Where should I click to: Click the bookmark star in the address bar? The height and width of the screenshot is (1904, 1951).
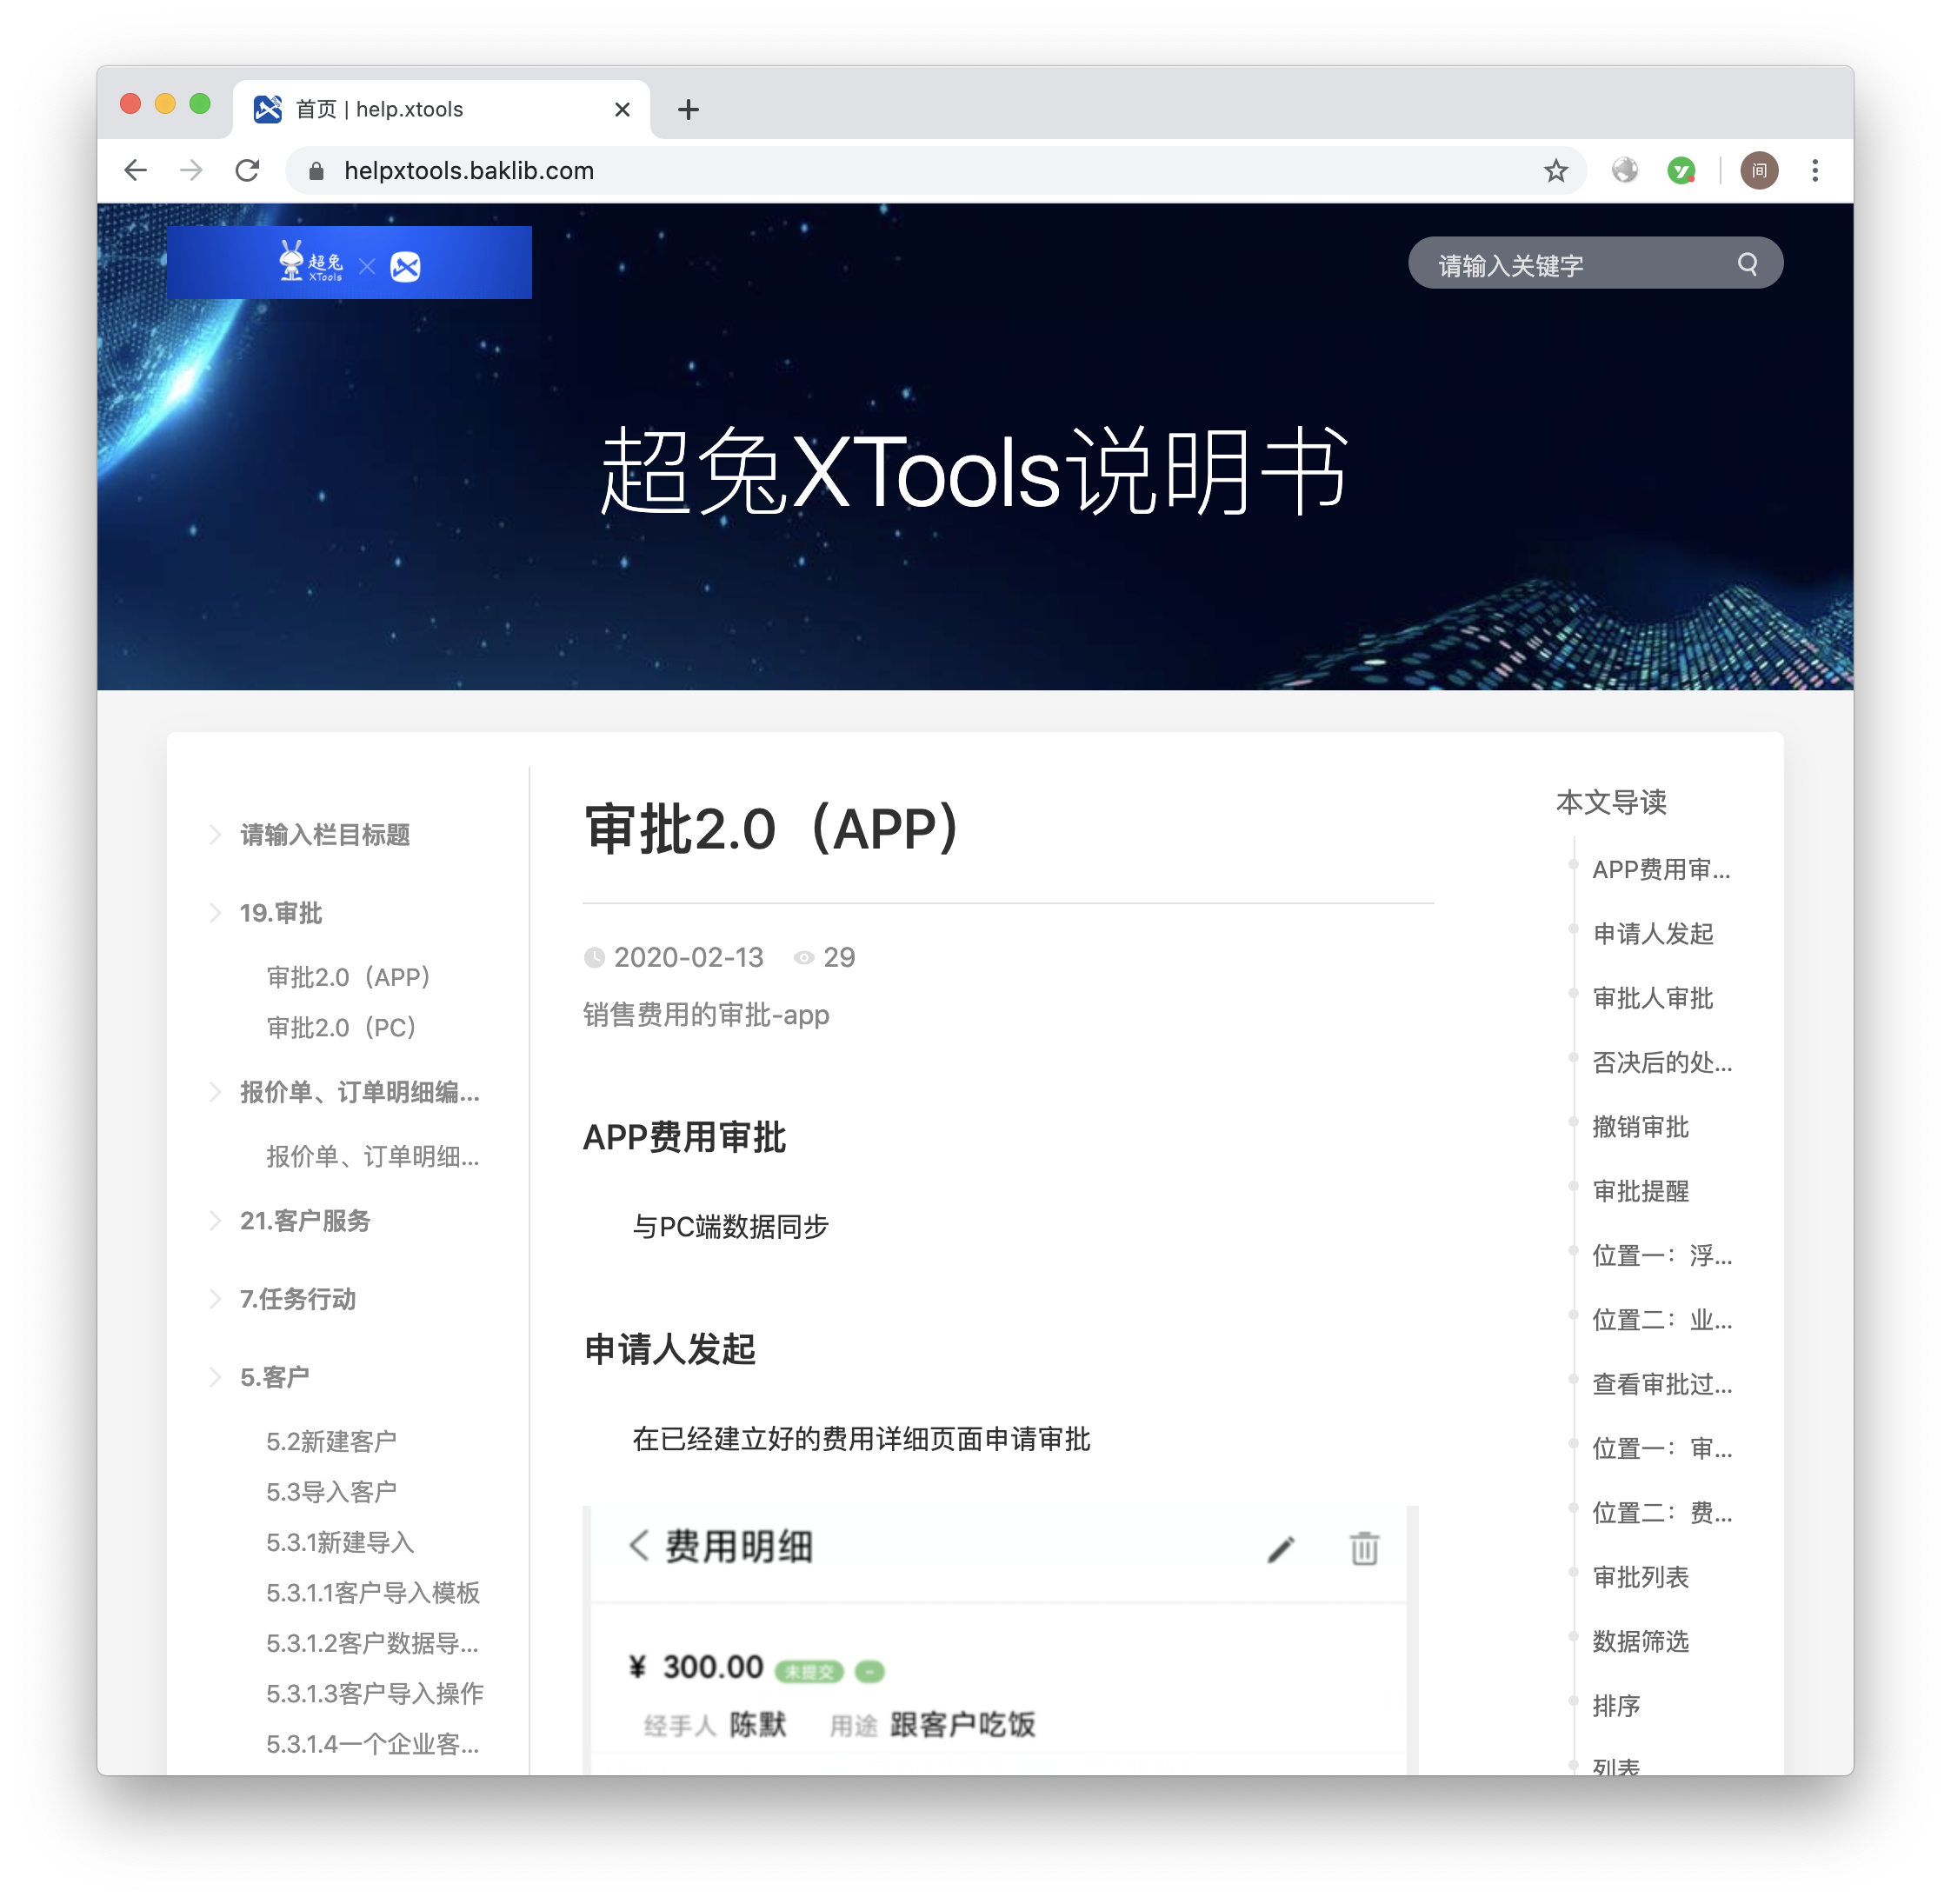1555,170
